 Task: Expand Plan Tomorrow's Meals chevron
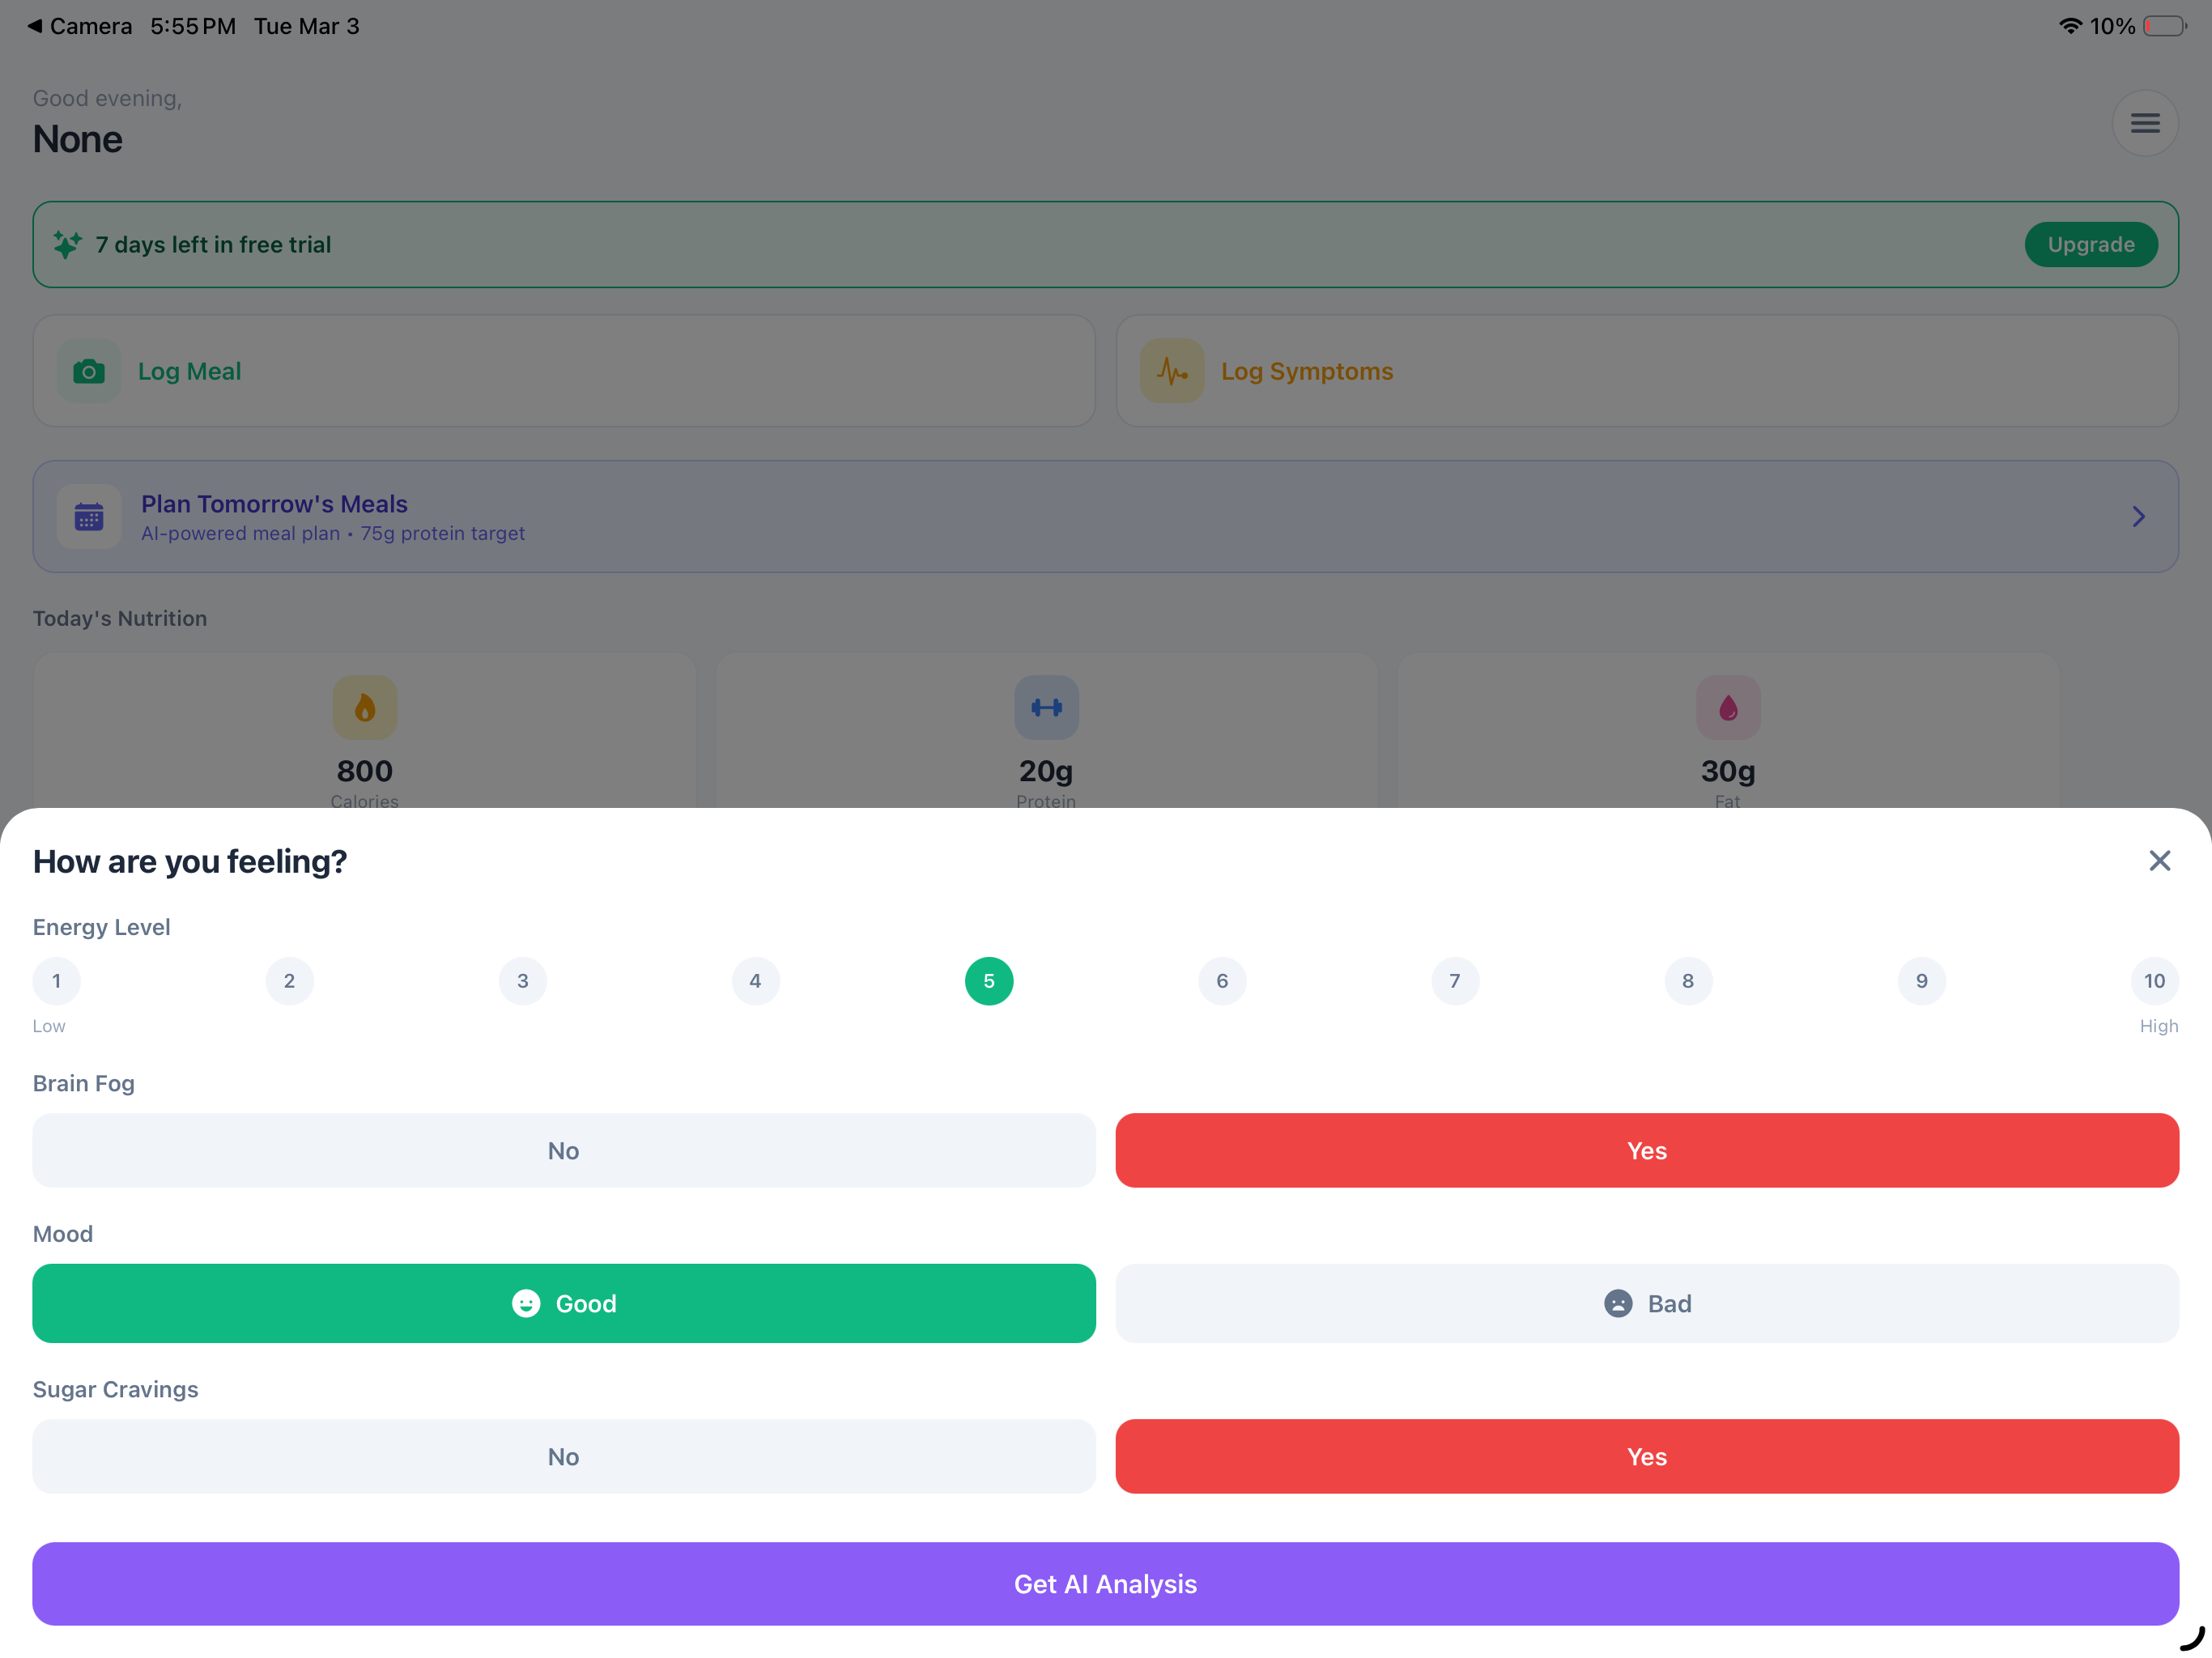2139,516
